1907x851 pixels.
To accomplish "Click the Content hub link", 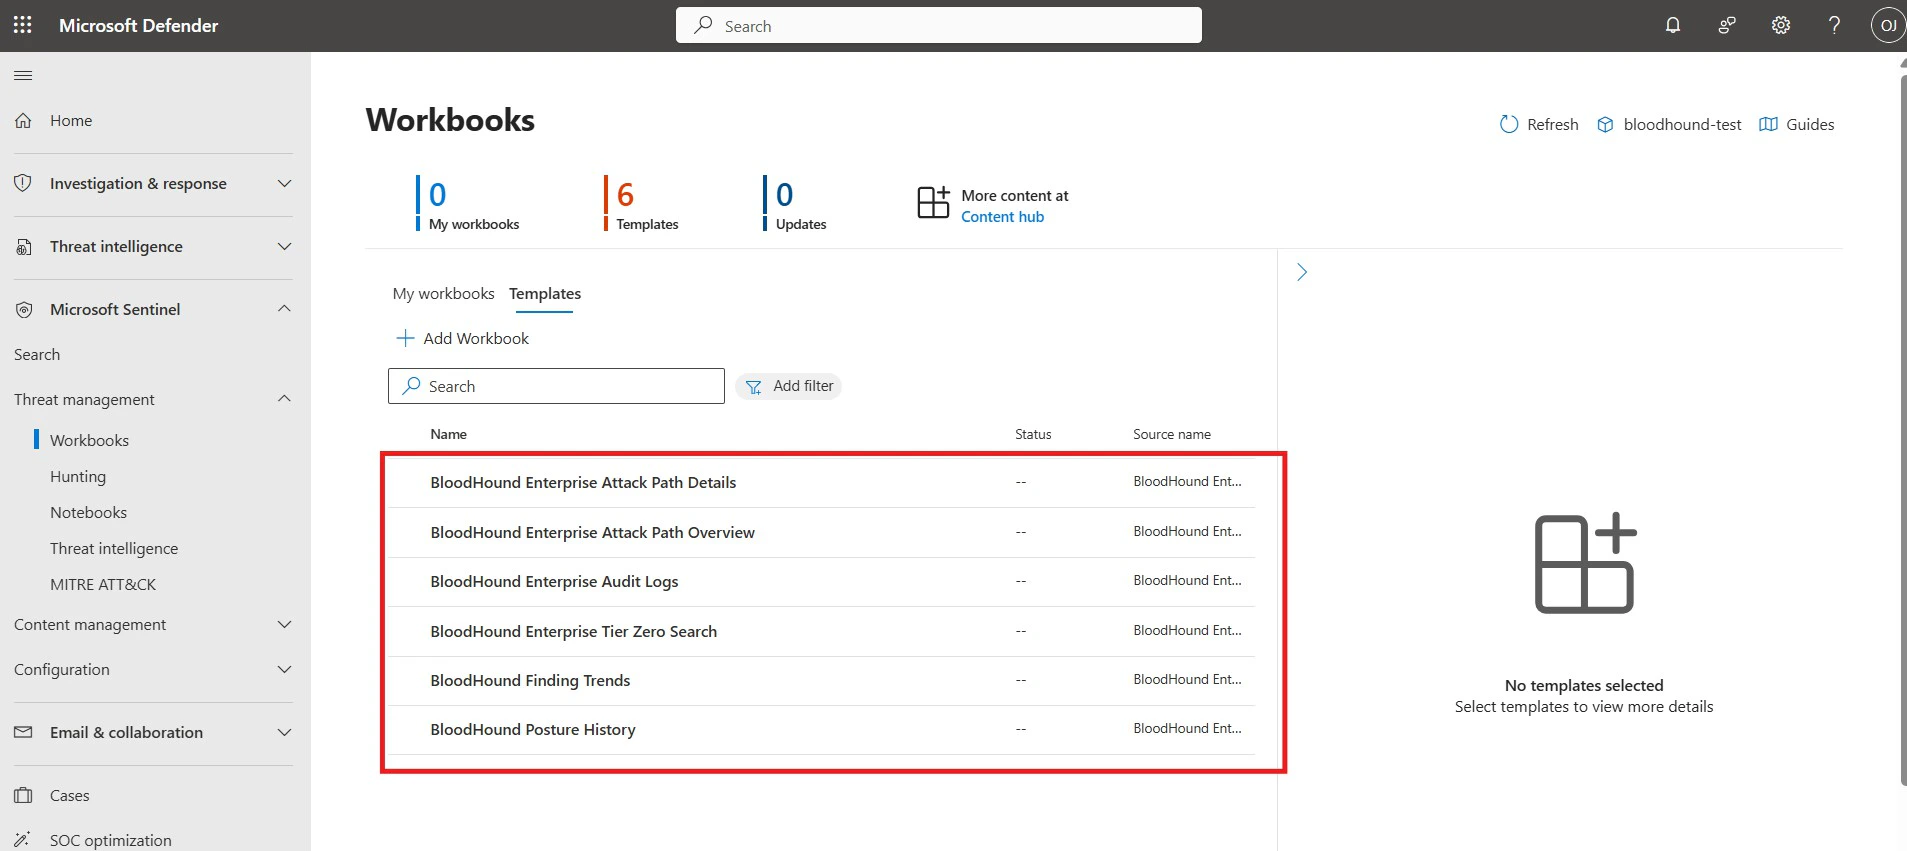I will point(1002,217).
